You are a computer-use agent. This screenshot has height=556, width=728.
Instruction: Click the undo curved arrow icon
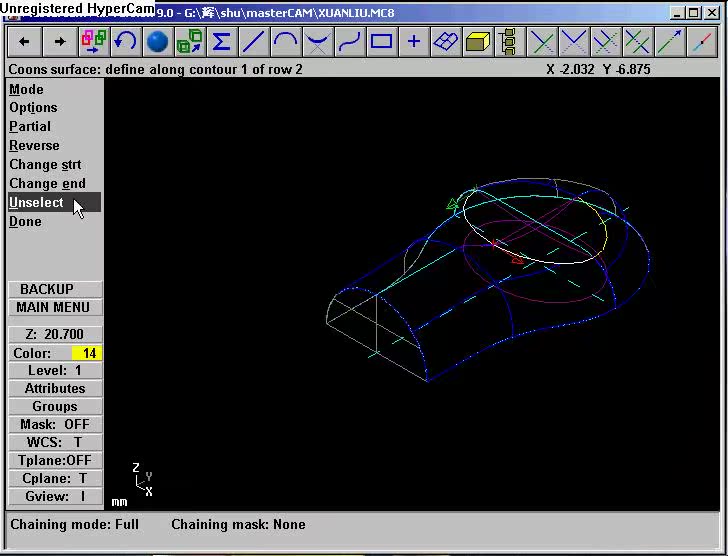(x=126, y=42)
